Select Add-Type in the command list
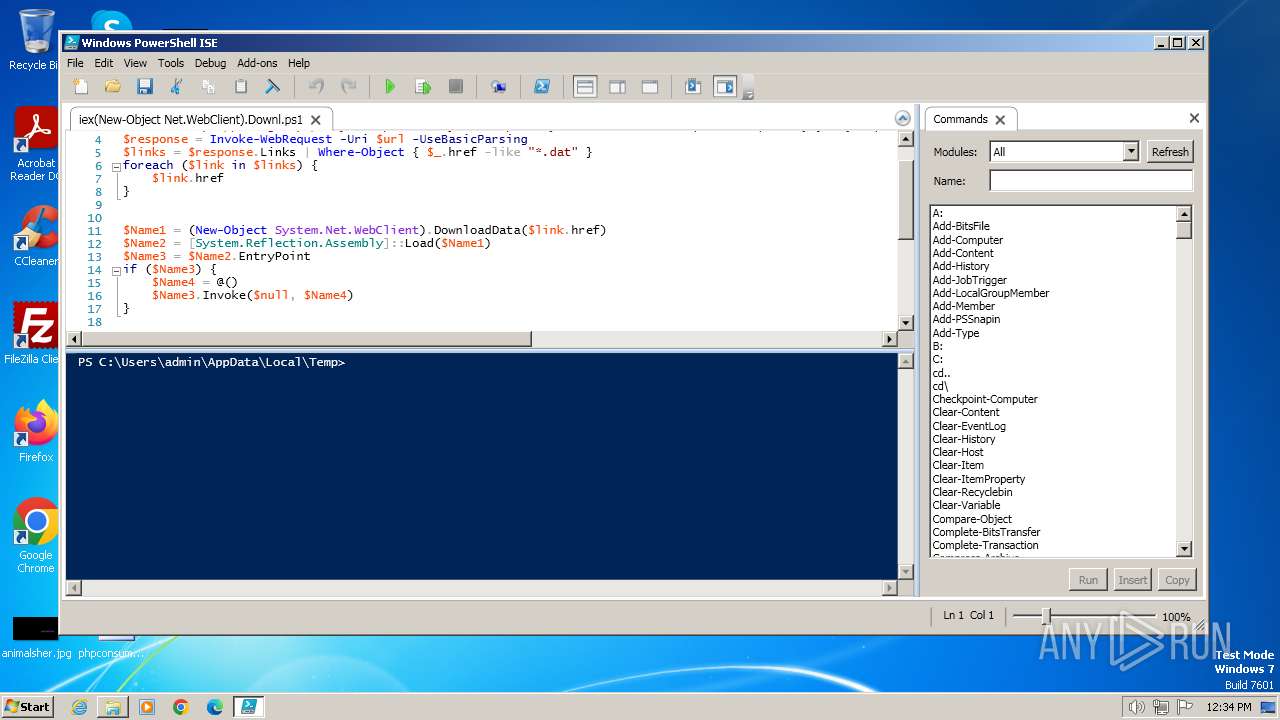1280x720 pixels. pos(955,333)
